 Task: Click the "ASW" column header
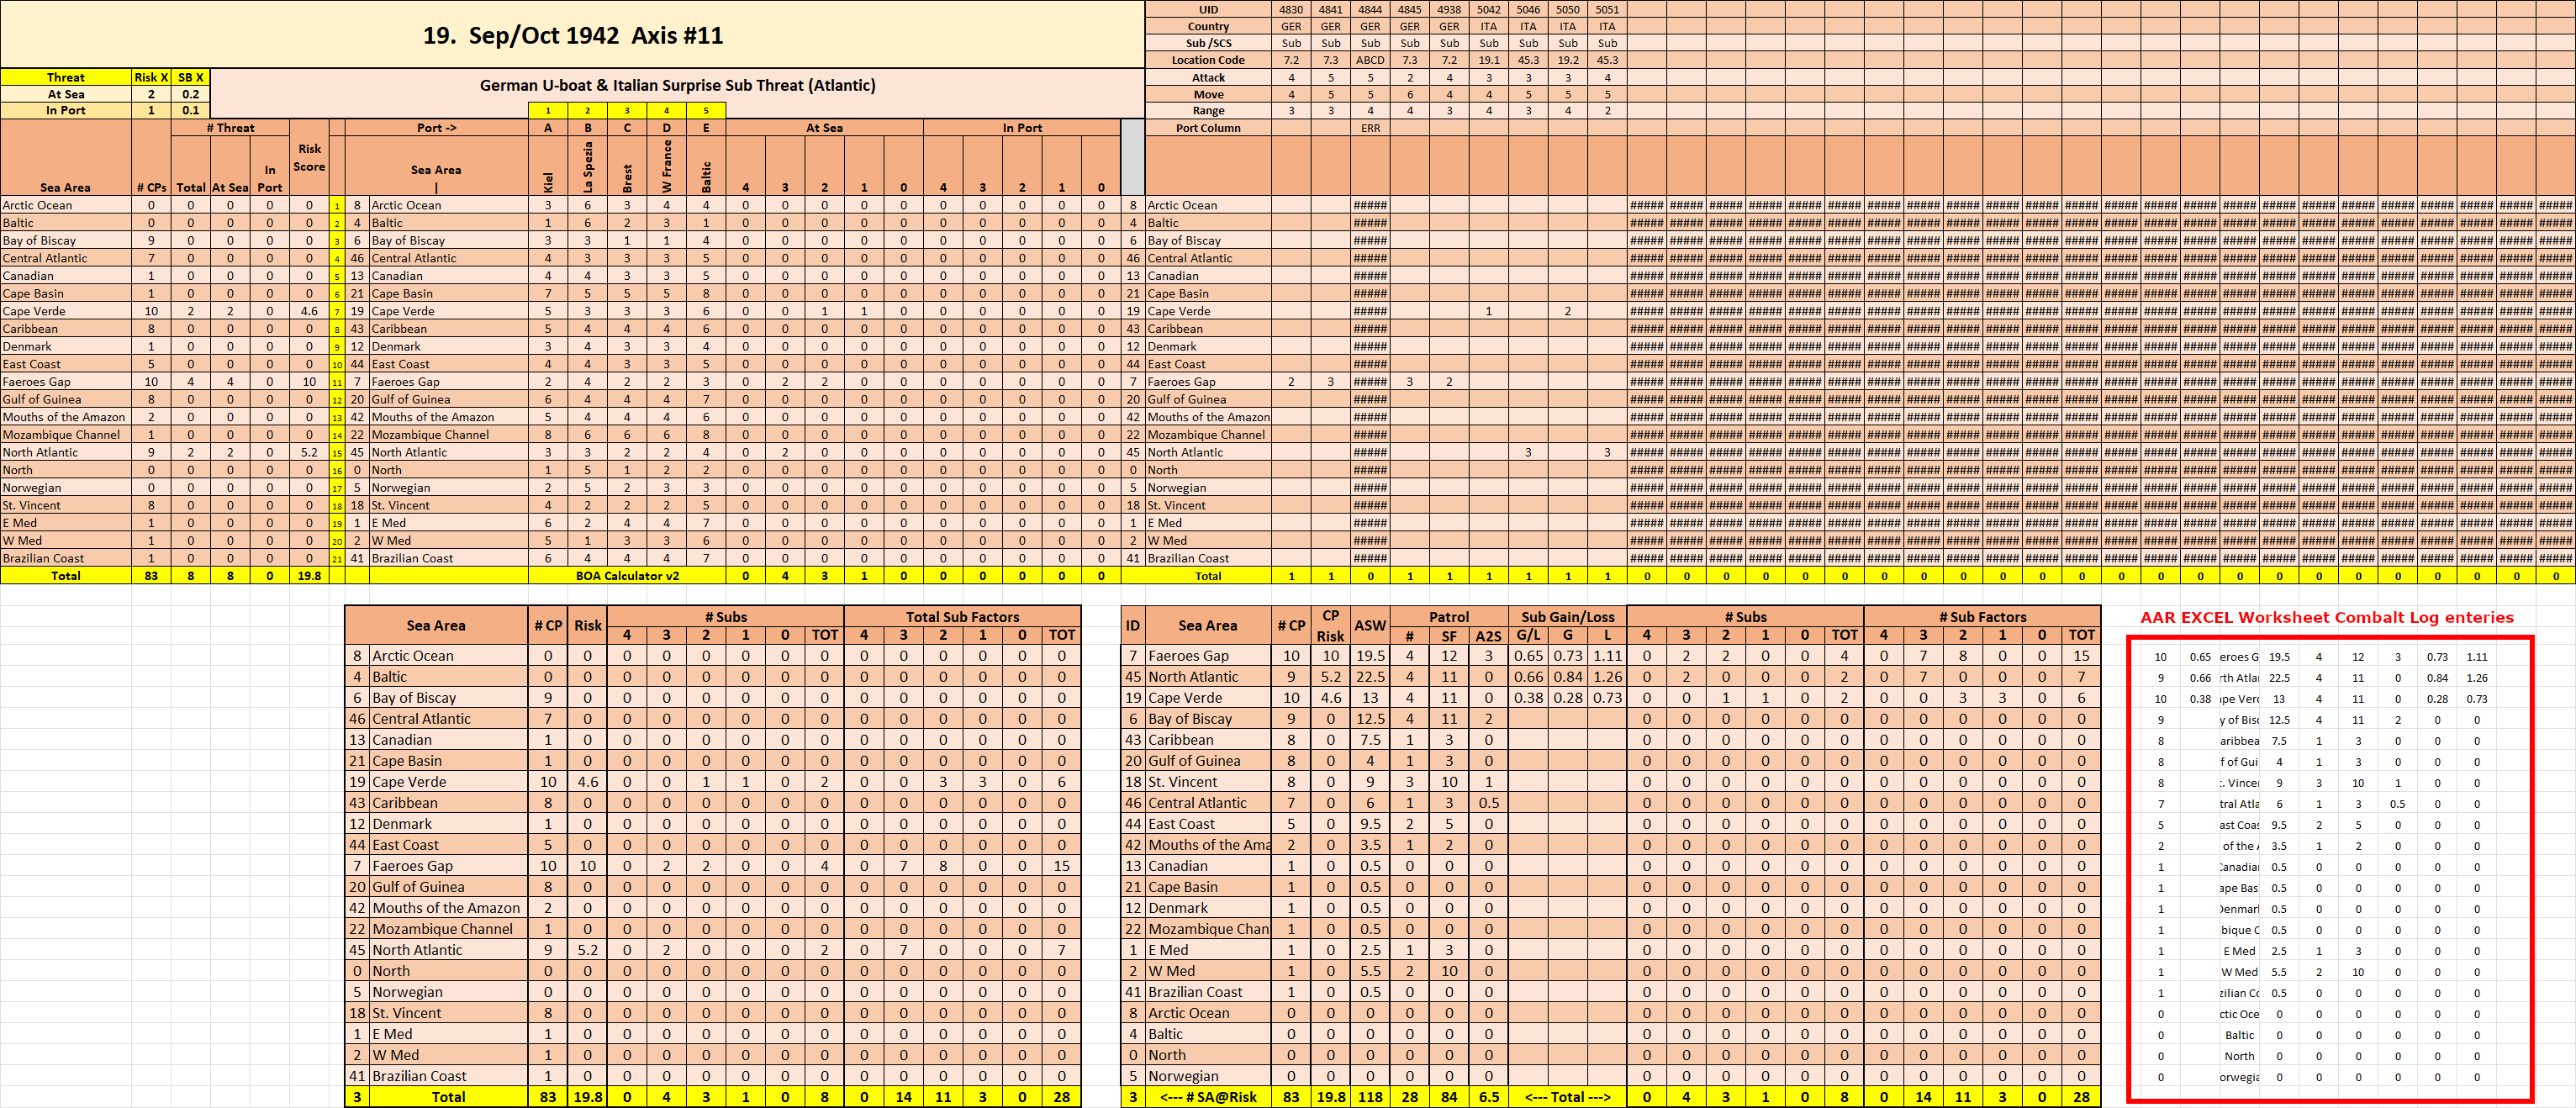[x=1370, y=626]
